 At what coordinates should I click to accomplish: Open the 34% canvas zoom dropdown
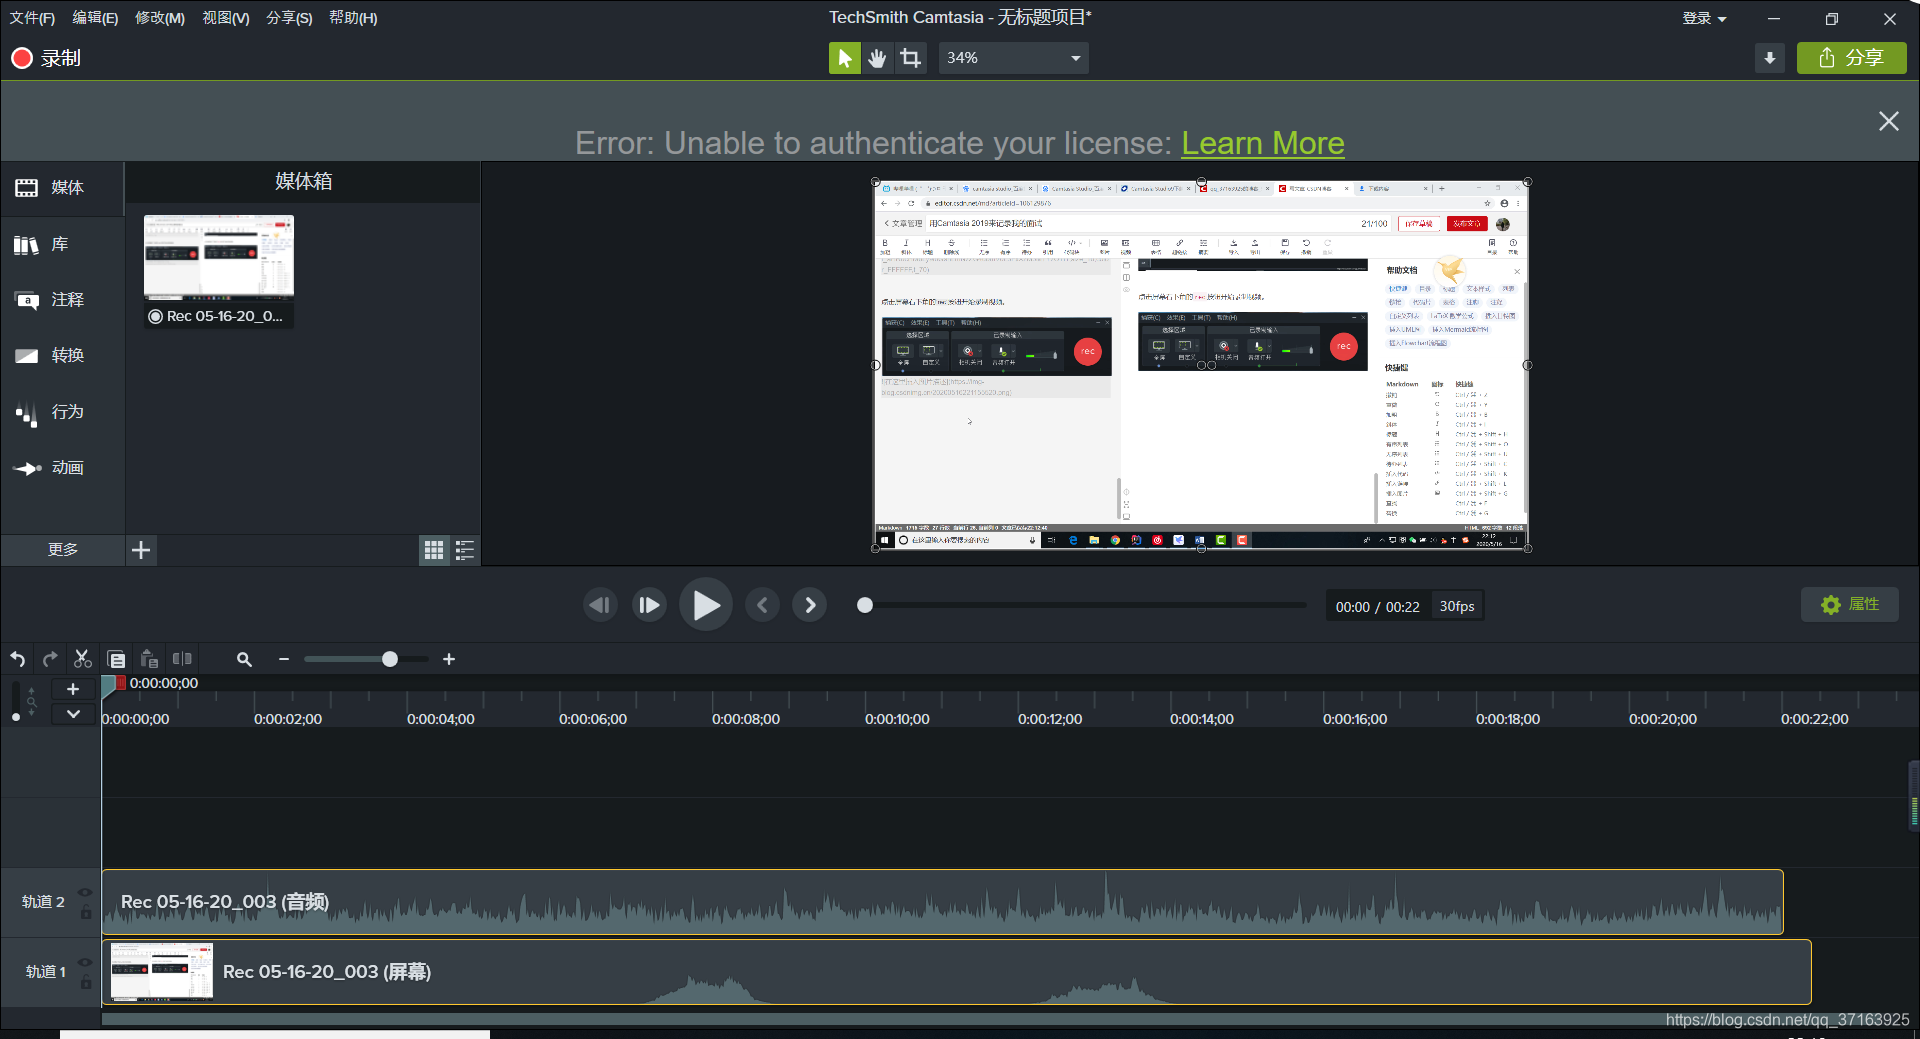(x=1013, y=58)
